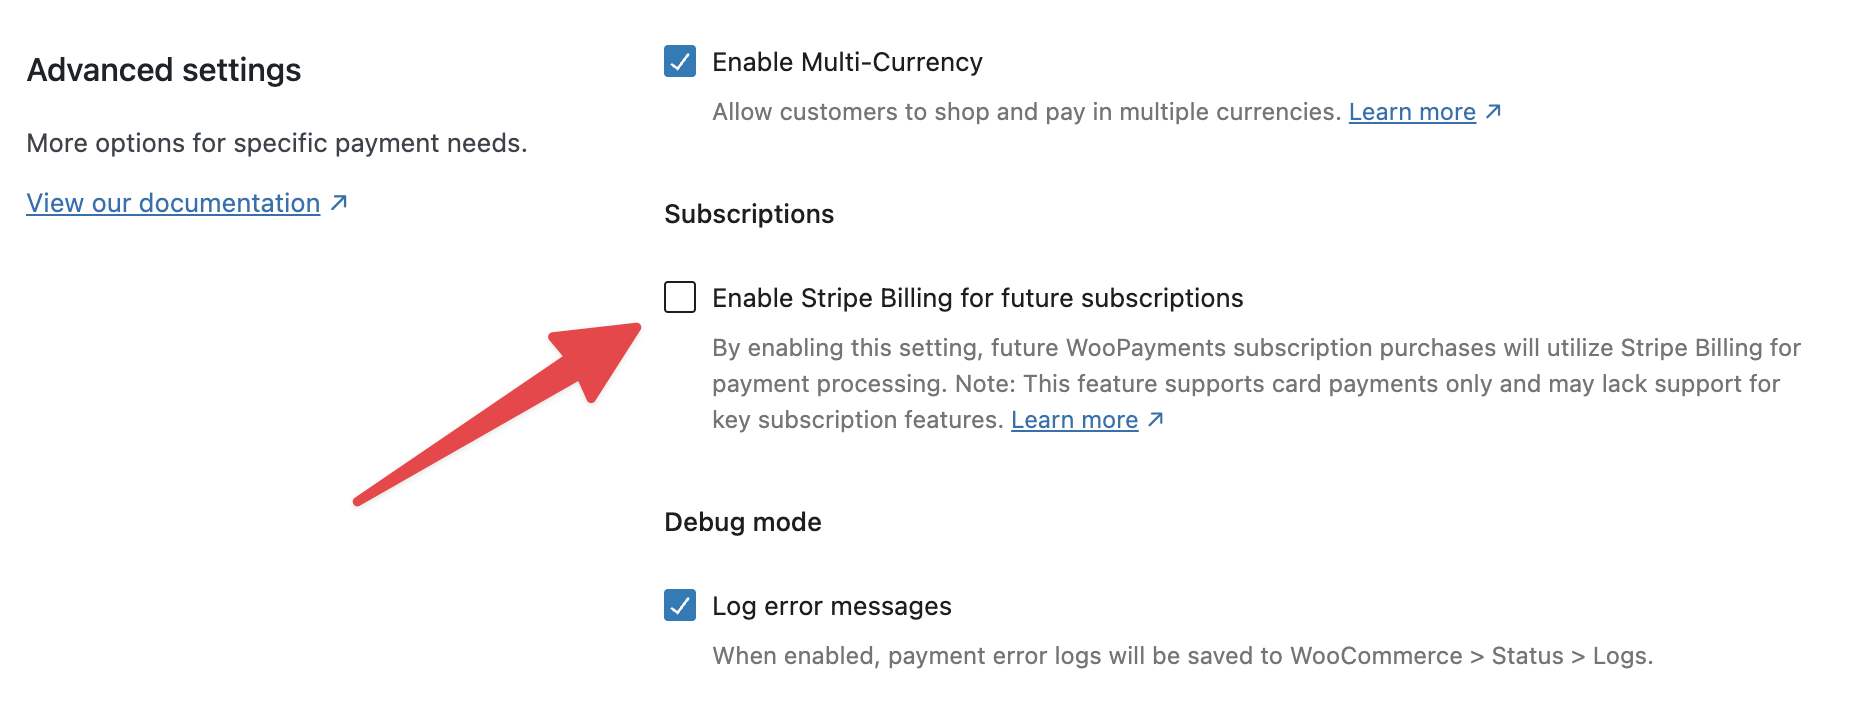1858x716 pixels.
Task: Click the Multi-Currency description text
Action: tap(1025, 112)
